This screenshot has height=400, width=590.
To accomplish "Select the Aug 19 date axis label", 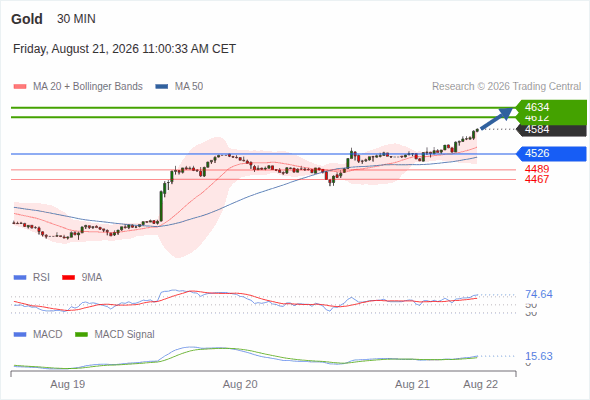I will point(68,384).
